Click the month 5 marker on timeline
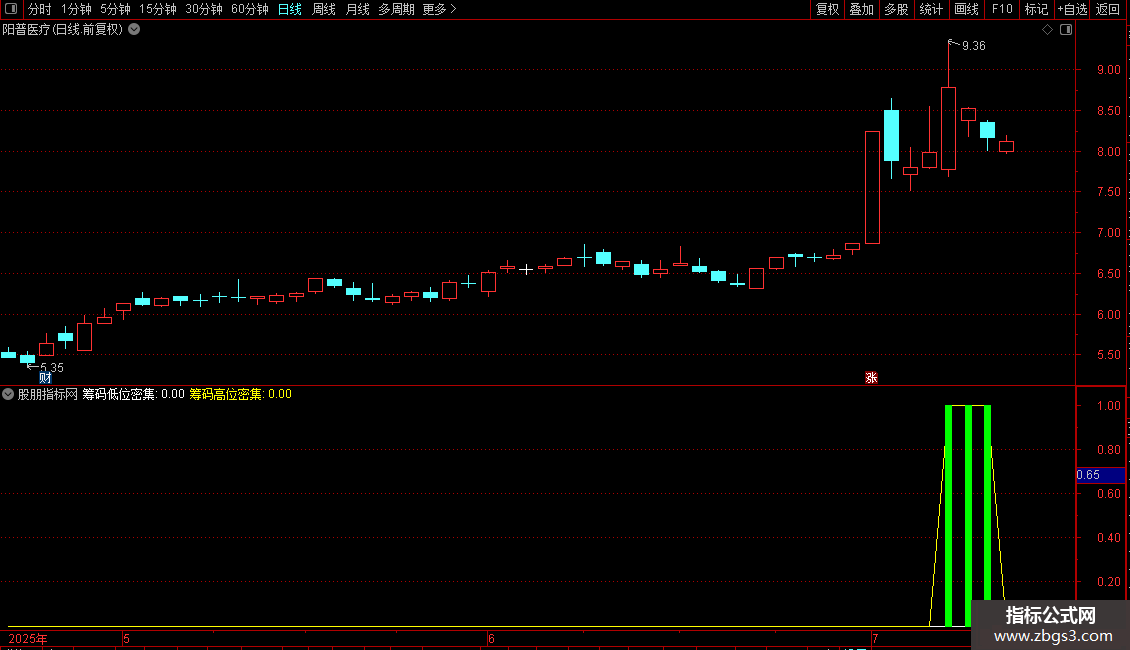This screenshot has height=650, width=1130. pos(126,639)
